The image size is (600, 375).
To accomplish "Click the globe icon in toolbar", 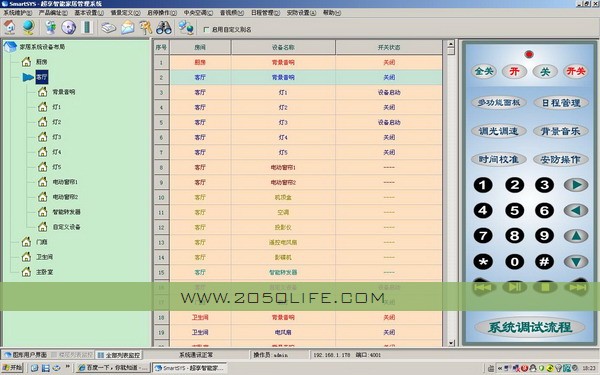I will [28, 27].
